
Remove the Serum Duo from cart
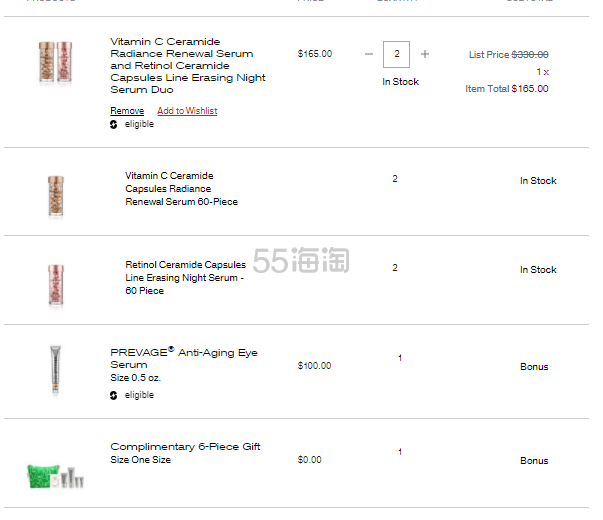(x=127, y=111)
